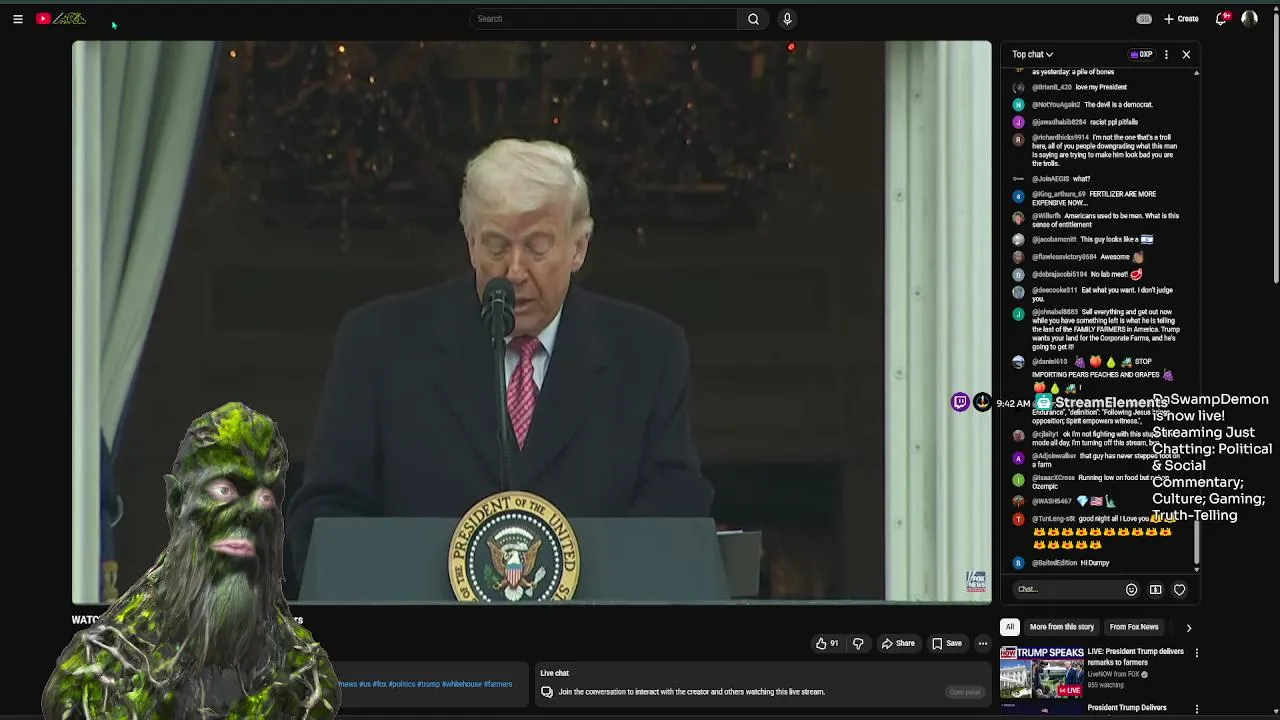The width and height of the screenshot is (1280, 720).
Task: Open the account avatar menu
Action: coord(1249,19)
